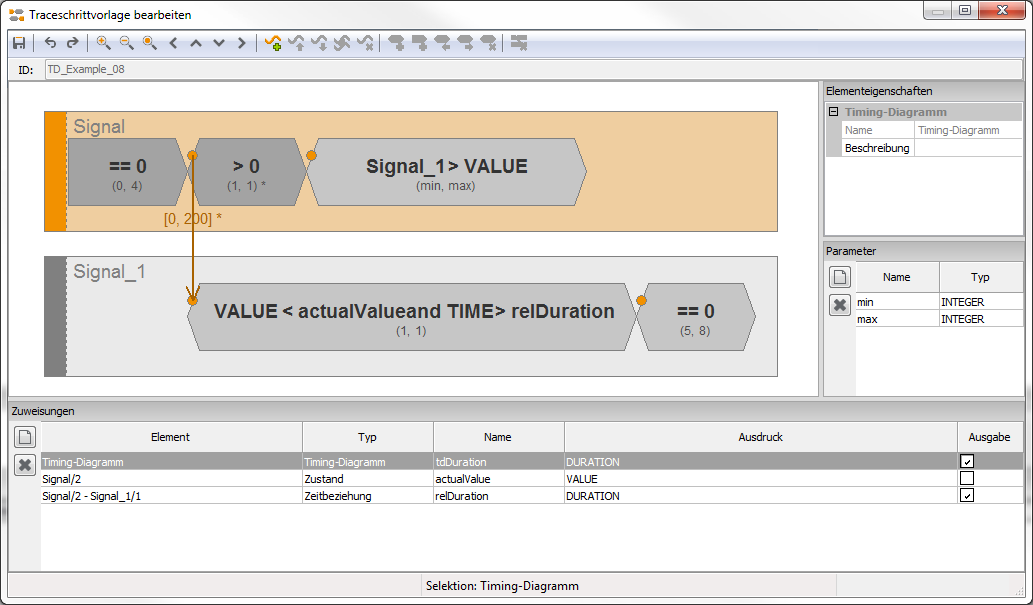This screenshot has width=1033, height=605.
Task: Add a new signal with green plus
Action: [273, 43]
